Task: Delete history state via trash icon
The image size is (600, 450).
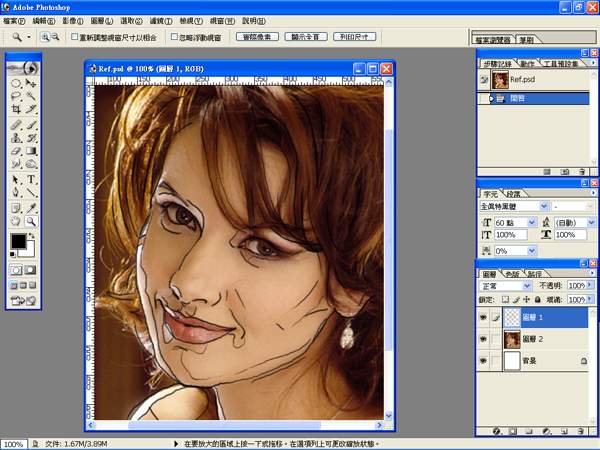Action: (582, 172)
